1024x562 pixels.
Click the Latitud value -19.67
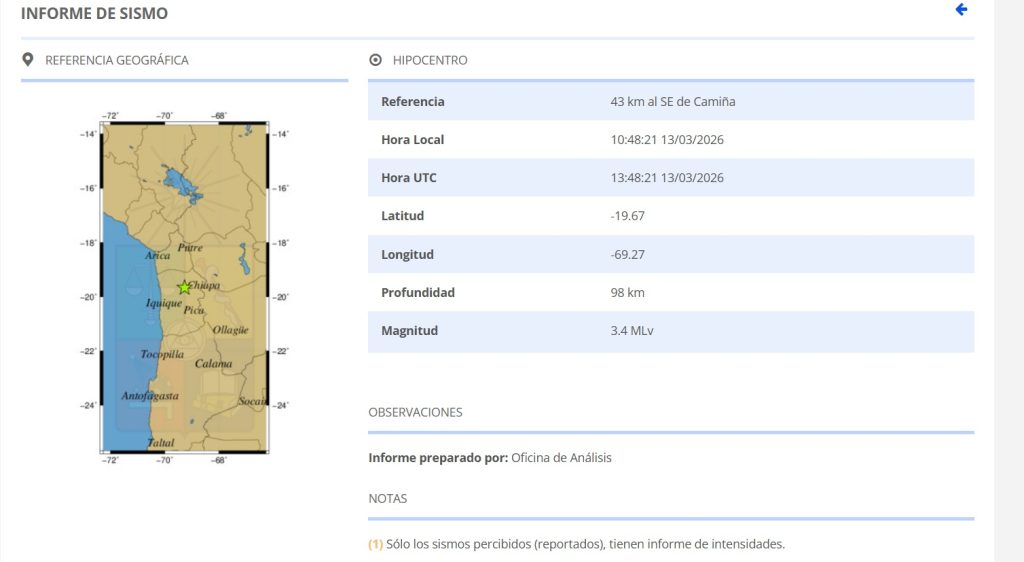pyautogui.click(x=627, y=216)
